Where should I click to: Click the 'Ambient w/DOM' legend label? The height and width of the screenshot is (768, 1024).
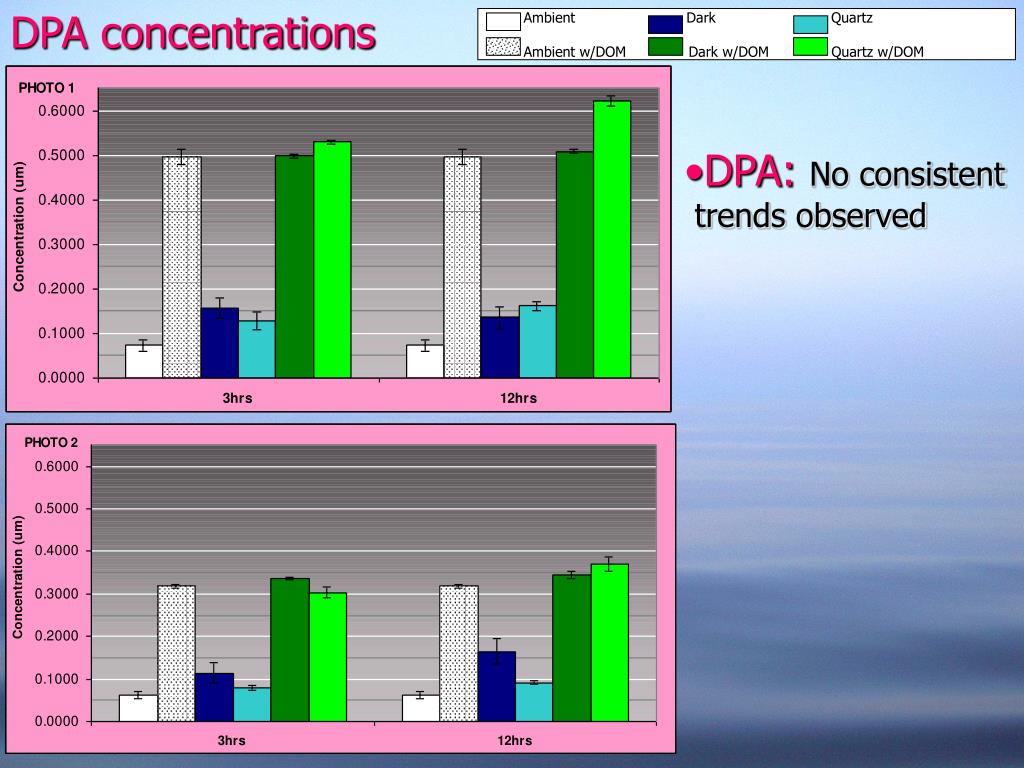[x=575, y=51]
